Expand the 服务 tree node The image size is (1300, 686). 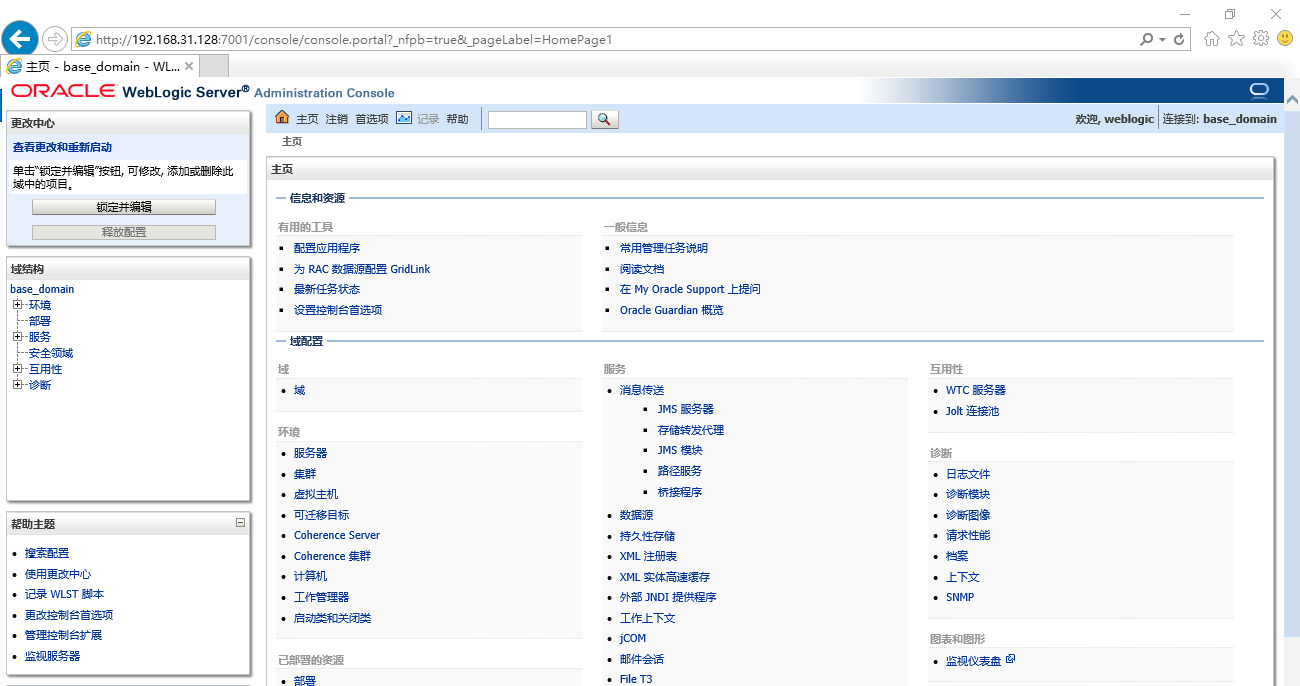pyautogui.click(x=17, y=337)
